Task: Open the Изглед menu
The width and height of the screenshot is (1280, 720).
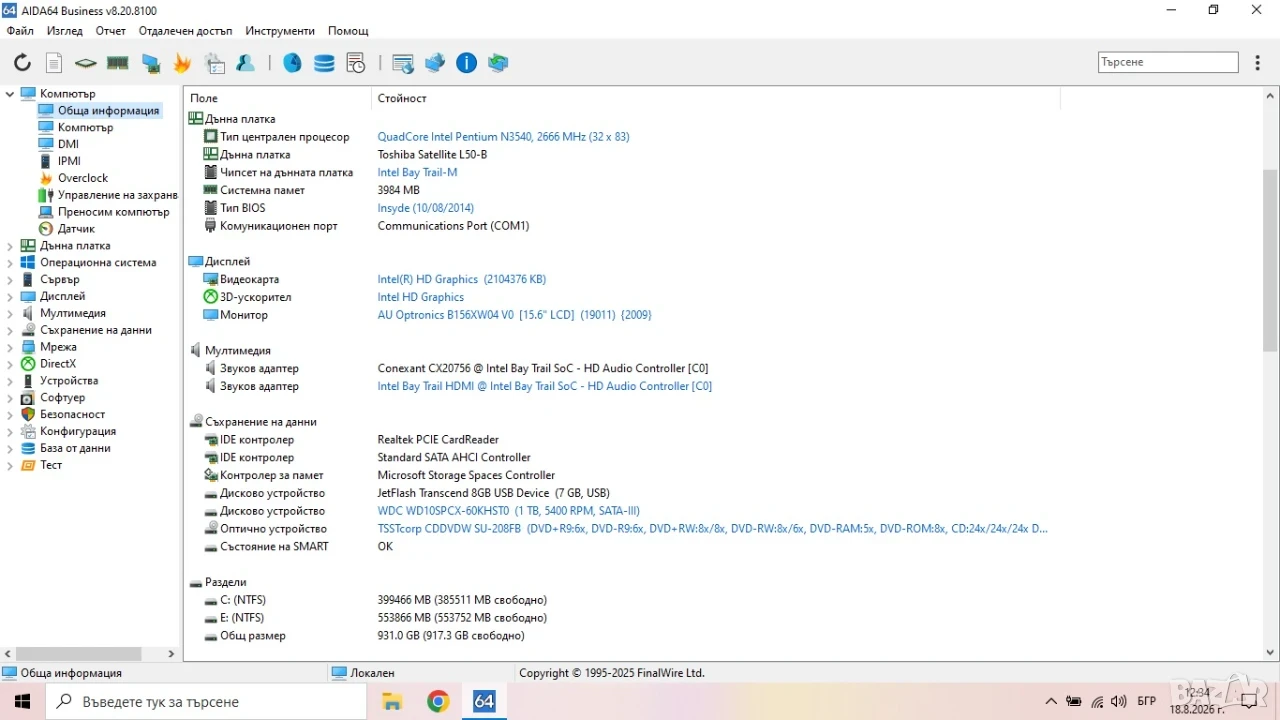Action: point(65,31)
